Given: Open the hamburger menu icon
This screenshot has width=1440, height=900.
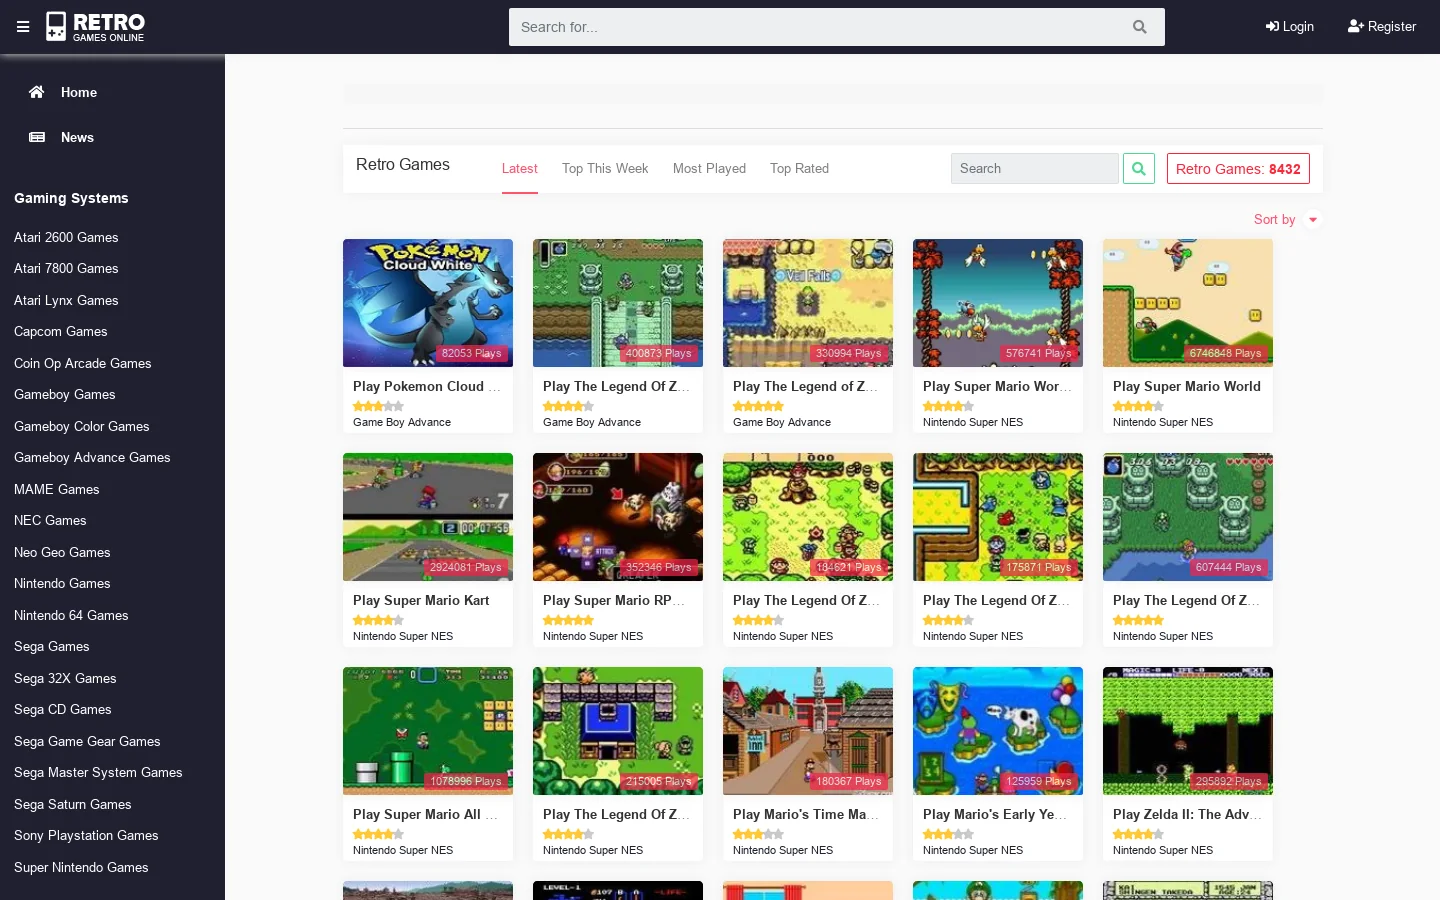Looking at the screenshot, I should coord(23,27).
